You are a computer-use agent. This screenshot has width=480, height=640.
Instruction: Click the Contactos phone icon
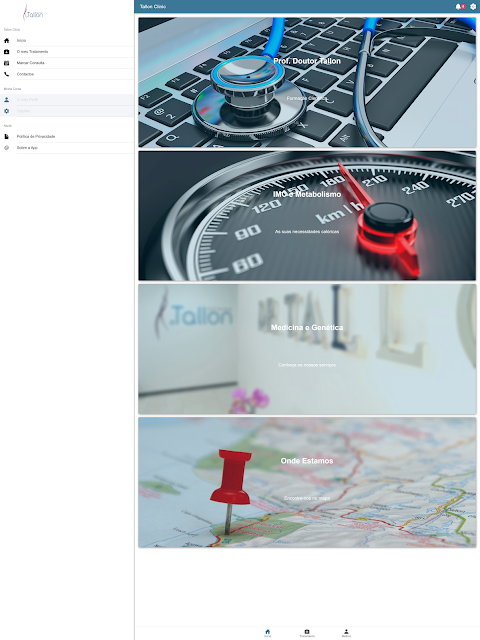(7, 74)
